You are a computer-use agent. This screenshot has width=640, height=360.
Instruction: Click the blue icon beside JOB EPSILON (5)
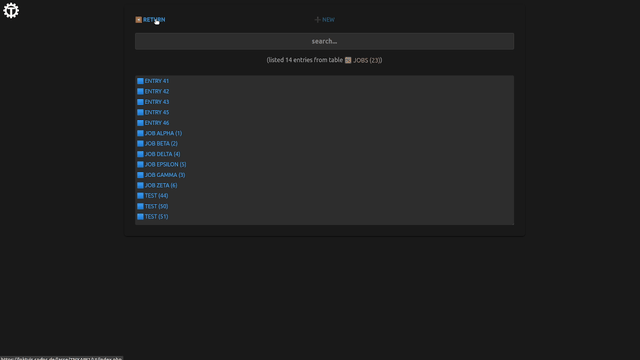[140, 164]
